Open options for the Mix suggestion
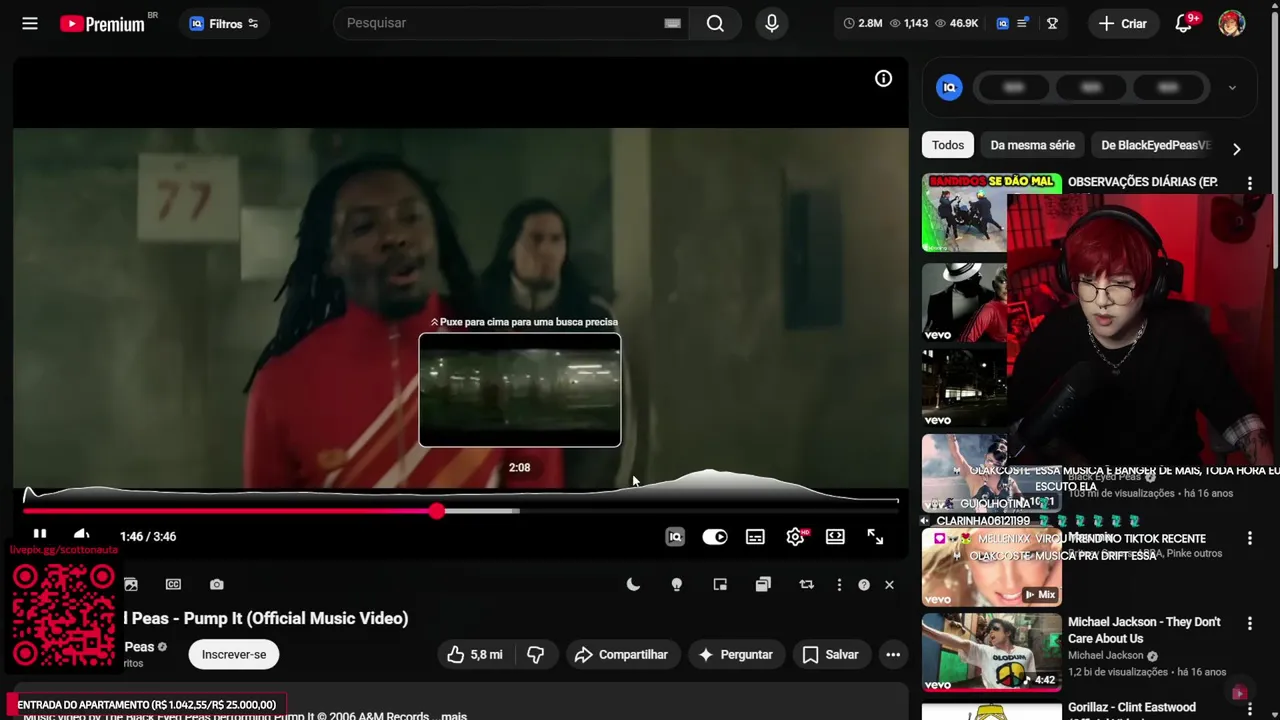This screenshot has width=1280, height=720. 1249,539
